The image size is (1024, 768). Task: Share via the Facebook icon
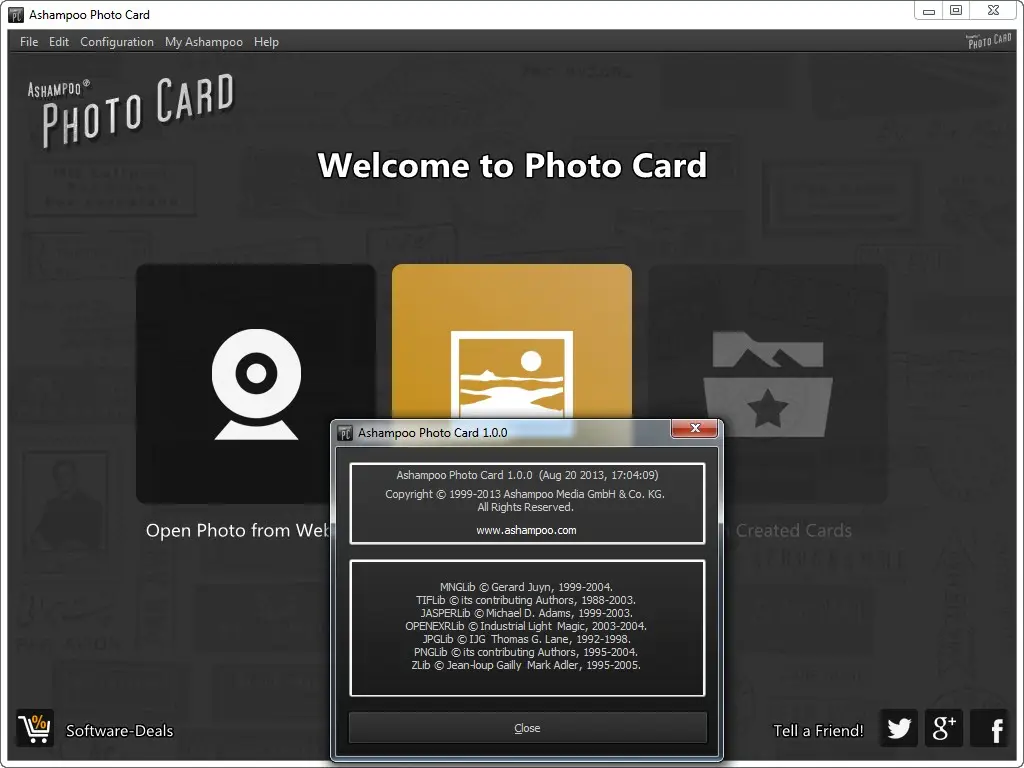pyautogui.click(x=989, y=728)
